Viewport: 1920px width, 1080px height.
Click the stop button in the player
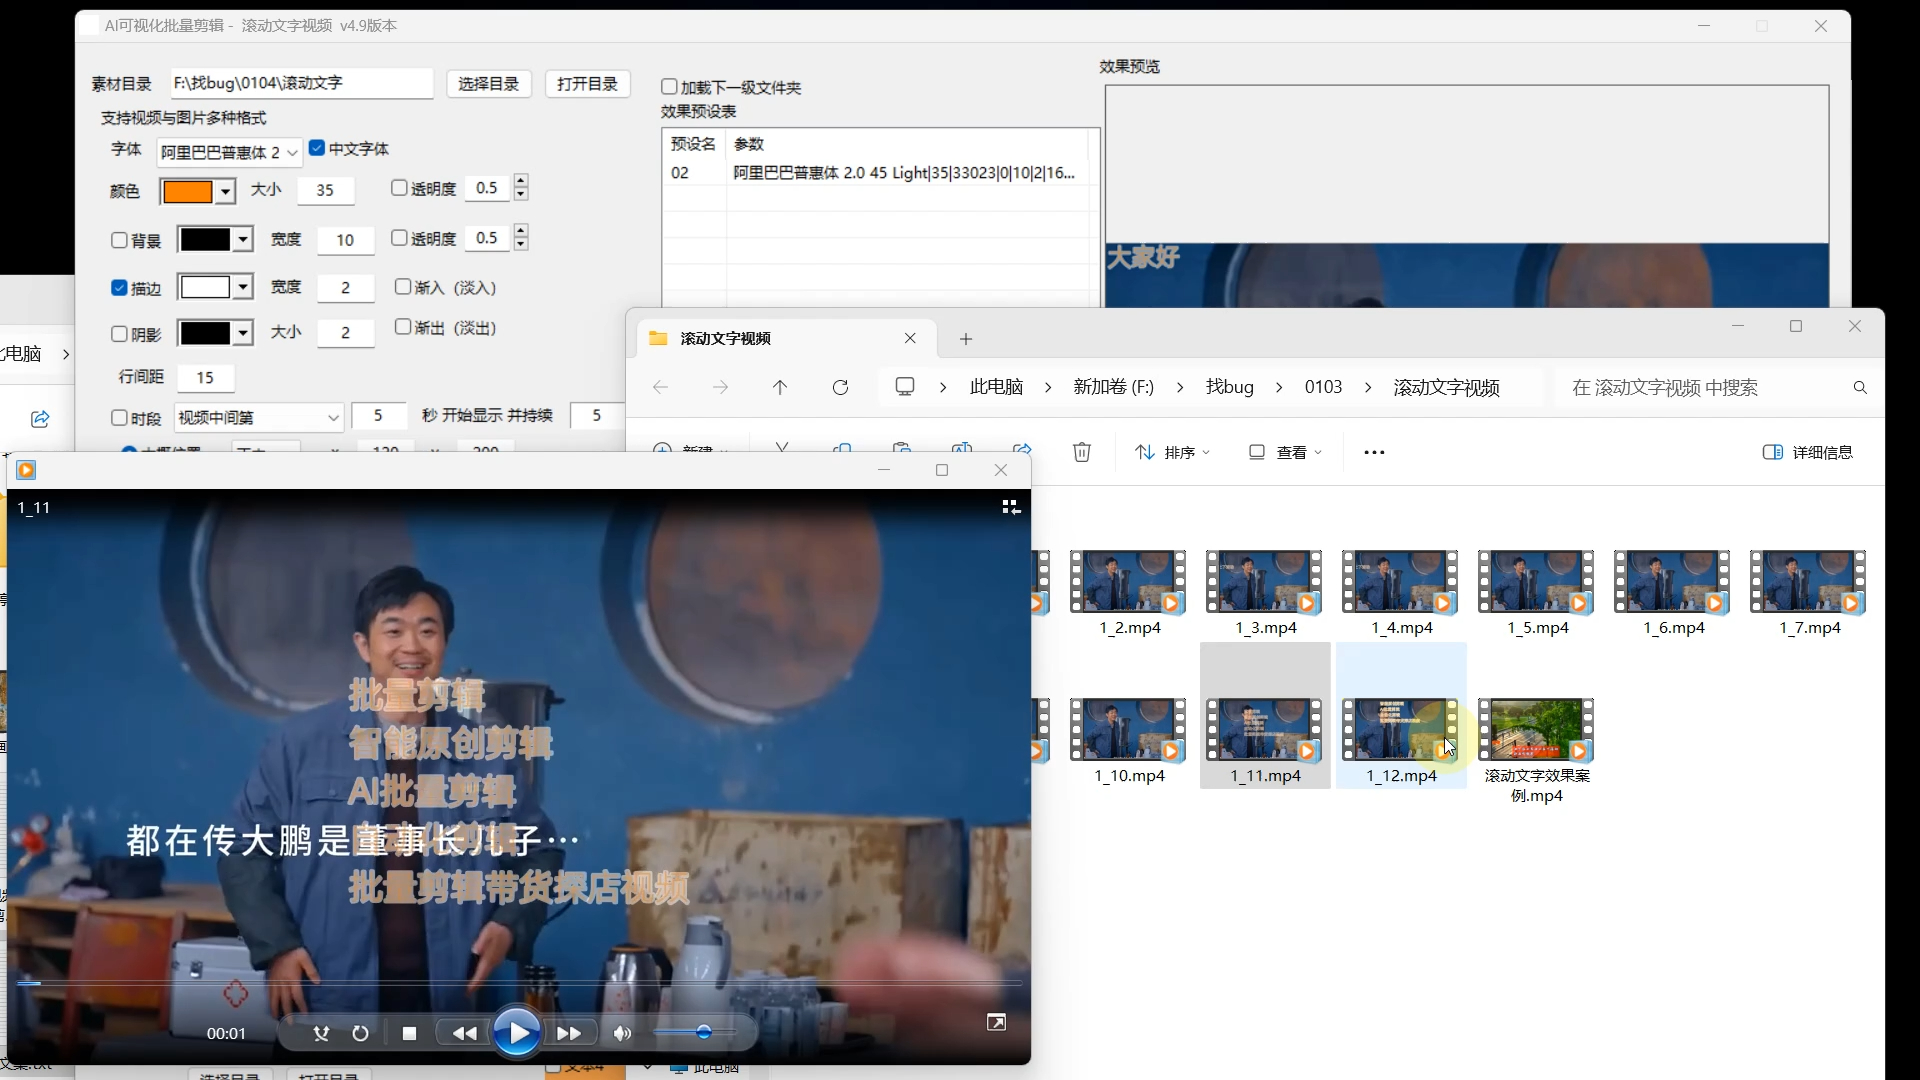tap(409, 1033)
